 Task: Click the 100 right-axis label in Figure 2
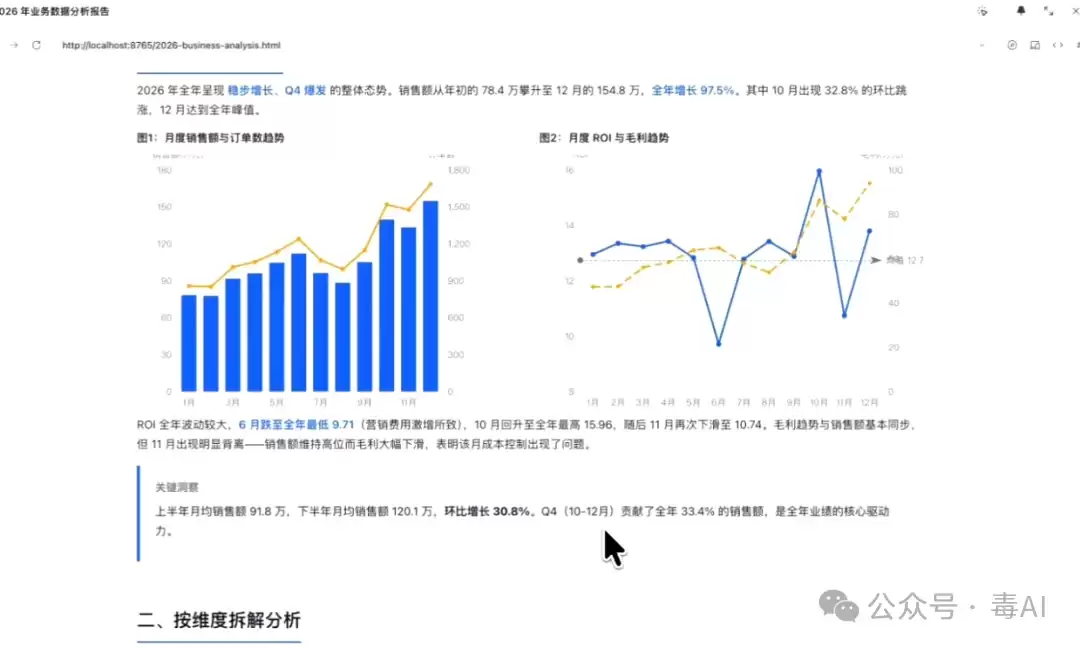point(895,170)
